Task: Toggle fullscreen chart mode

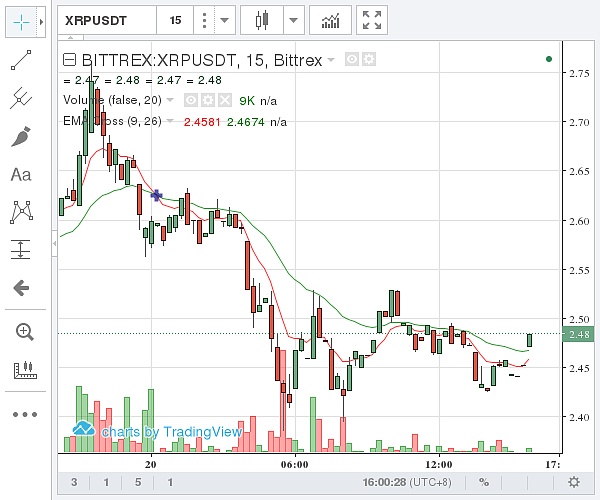Action: click(x=372, y=20)
